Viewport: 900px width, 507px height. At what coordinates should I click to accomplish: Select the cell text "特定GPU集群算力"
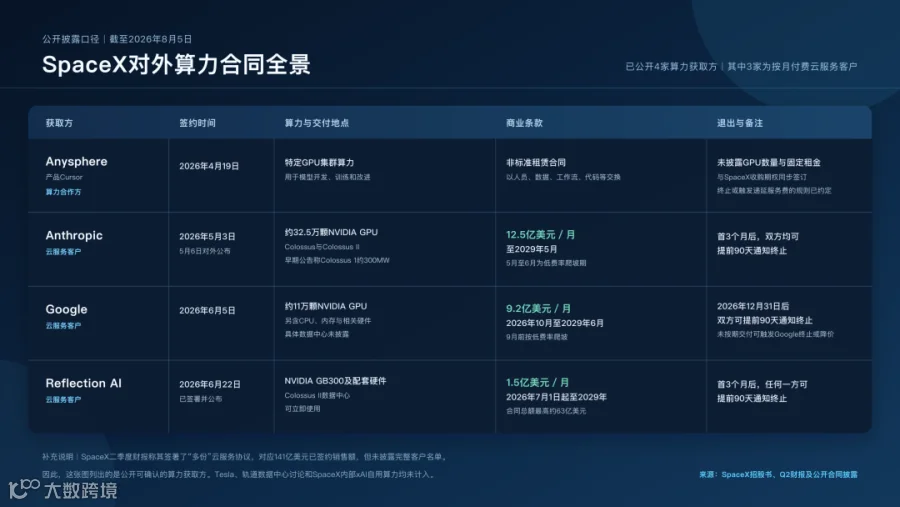tap(319, 162)
